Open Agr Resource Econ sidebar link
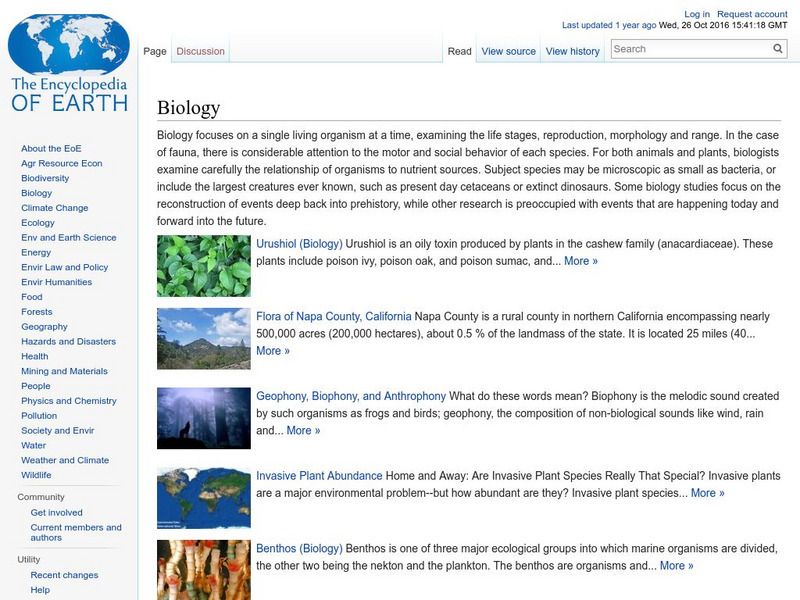 tap(62, 163)
